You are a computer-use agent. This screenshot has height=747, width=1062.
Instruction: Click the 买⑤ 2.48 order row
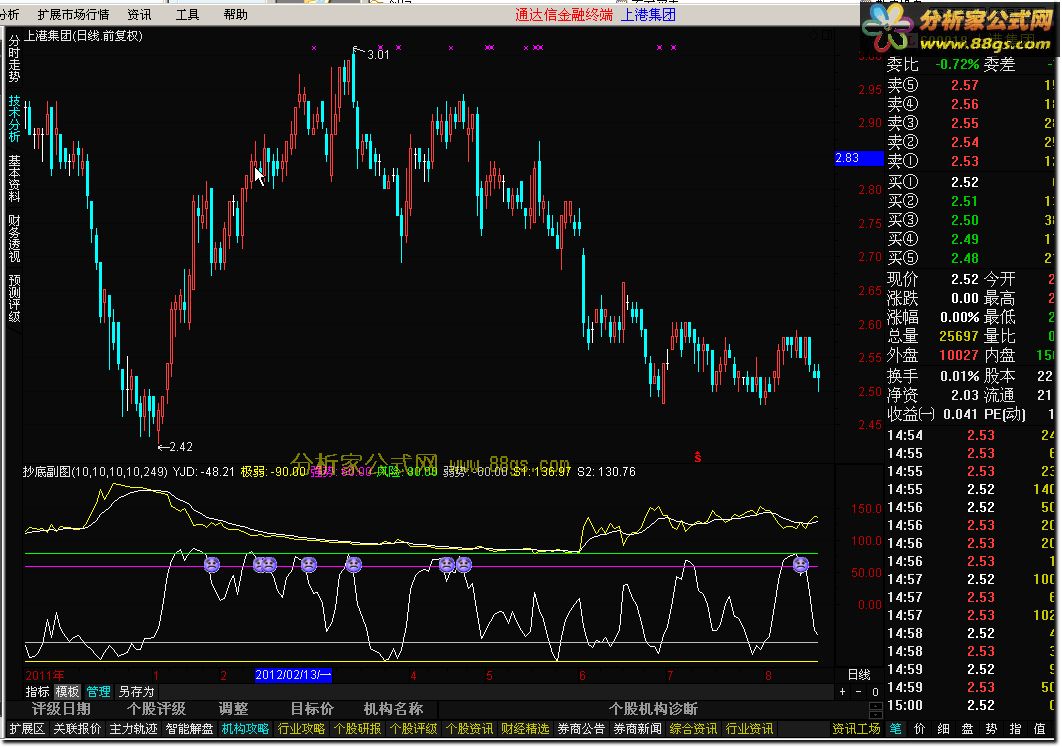pos(971,258)
